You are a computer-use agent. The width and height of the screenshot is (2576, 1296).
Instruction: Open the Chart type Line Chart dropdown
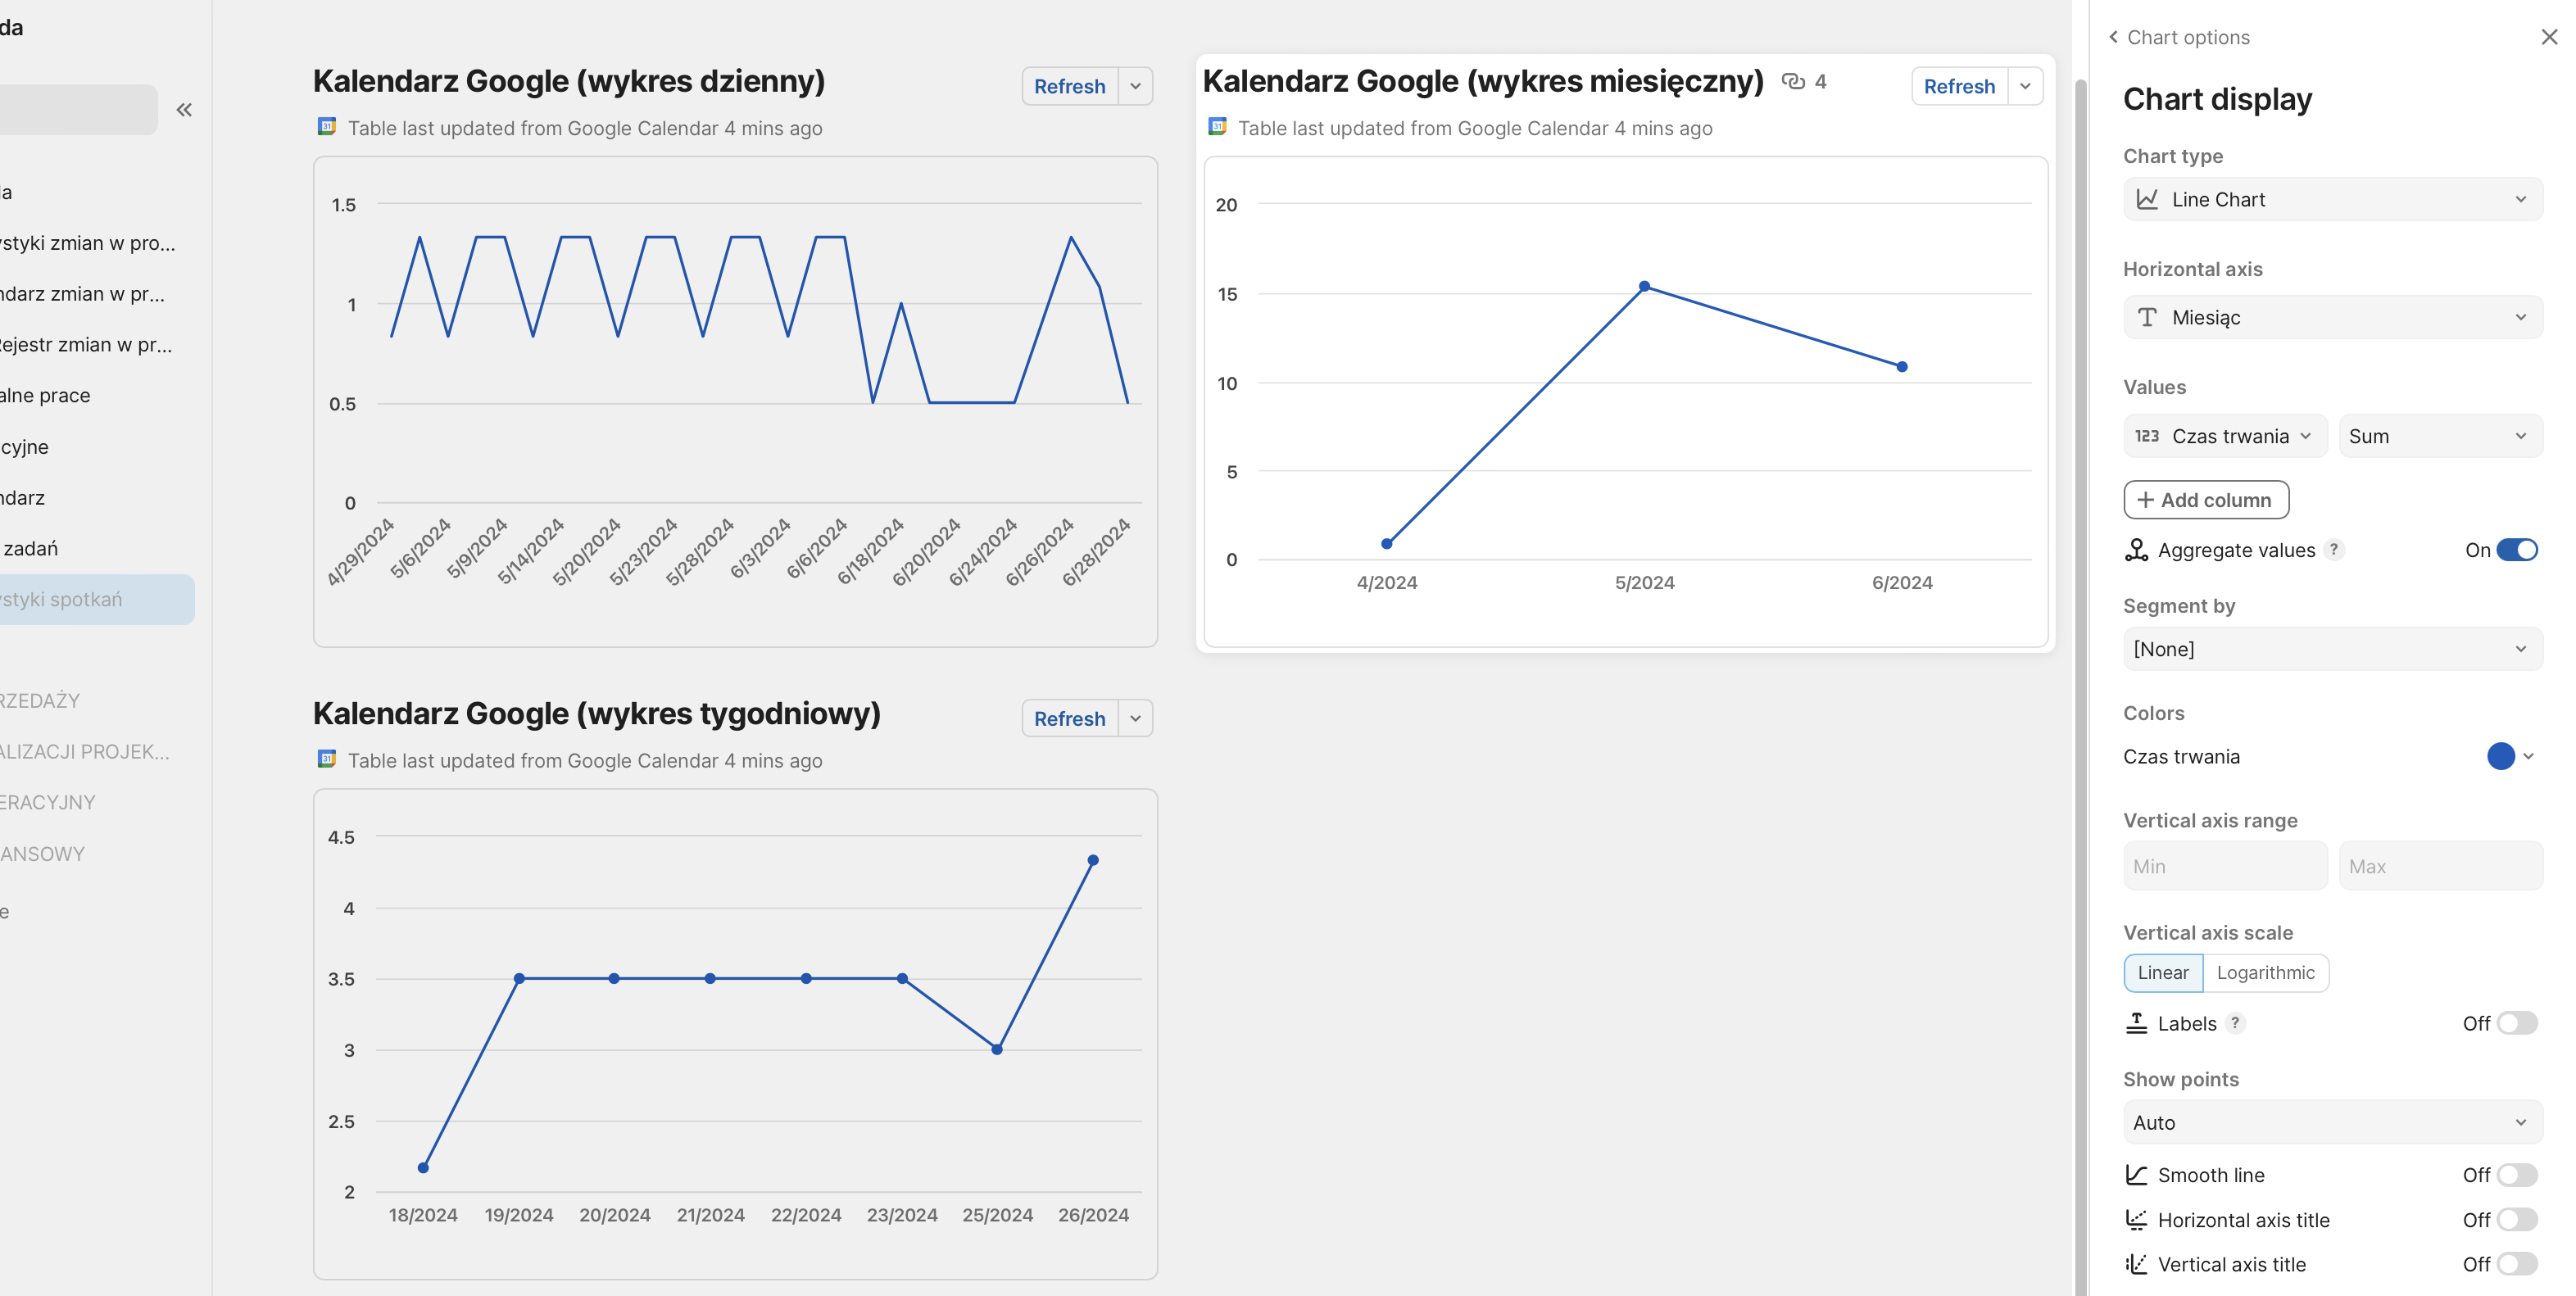click(2332, 200)
